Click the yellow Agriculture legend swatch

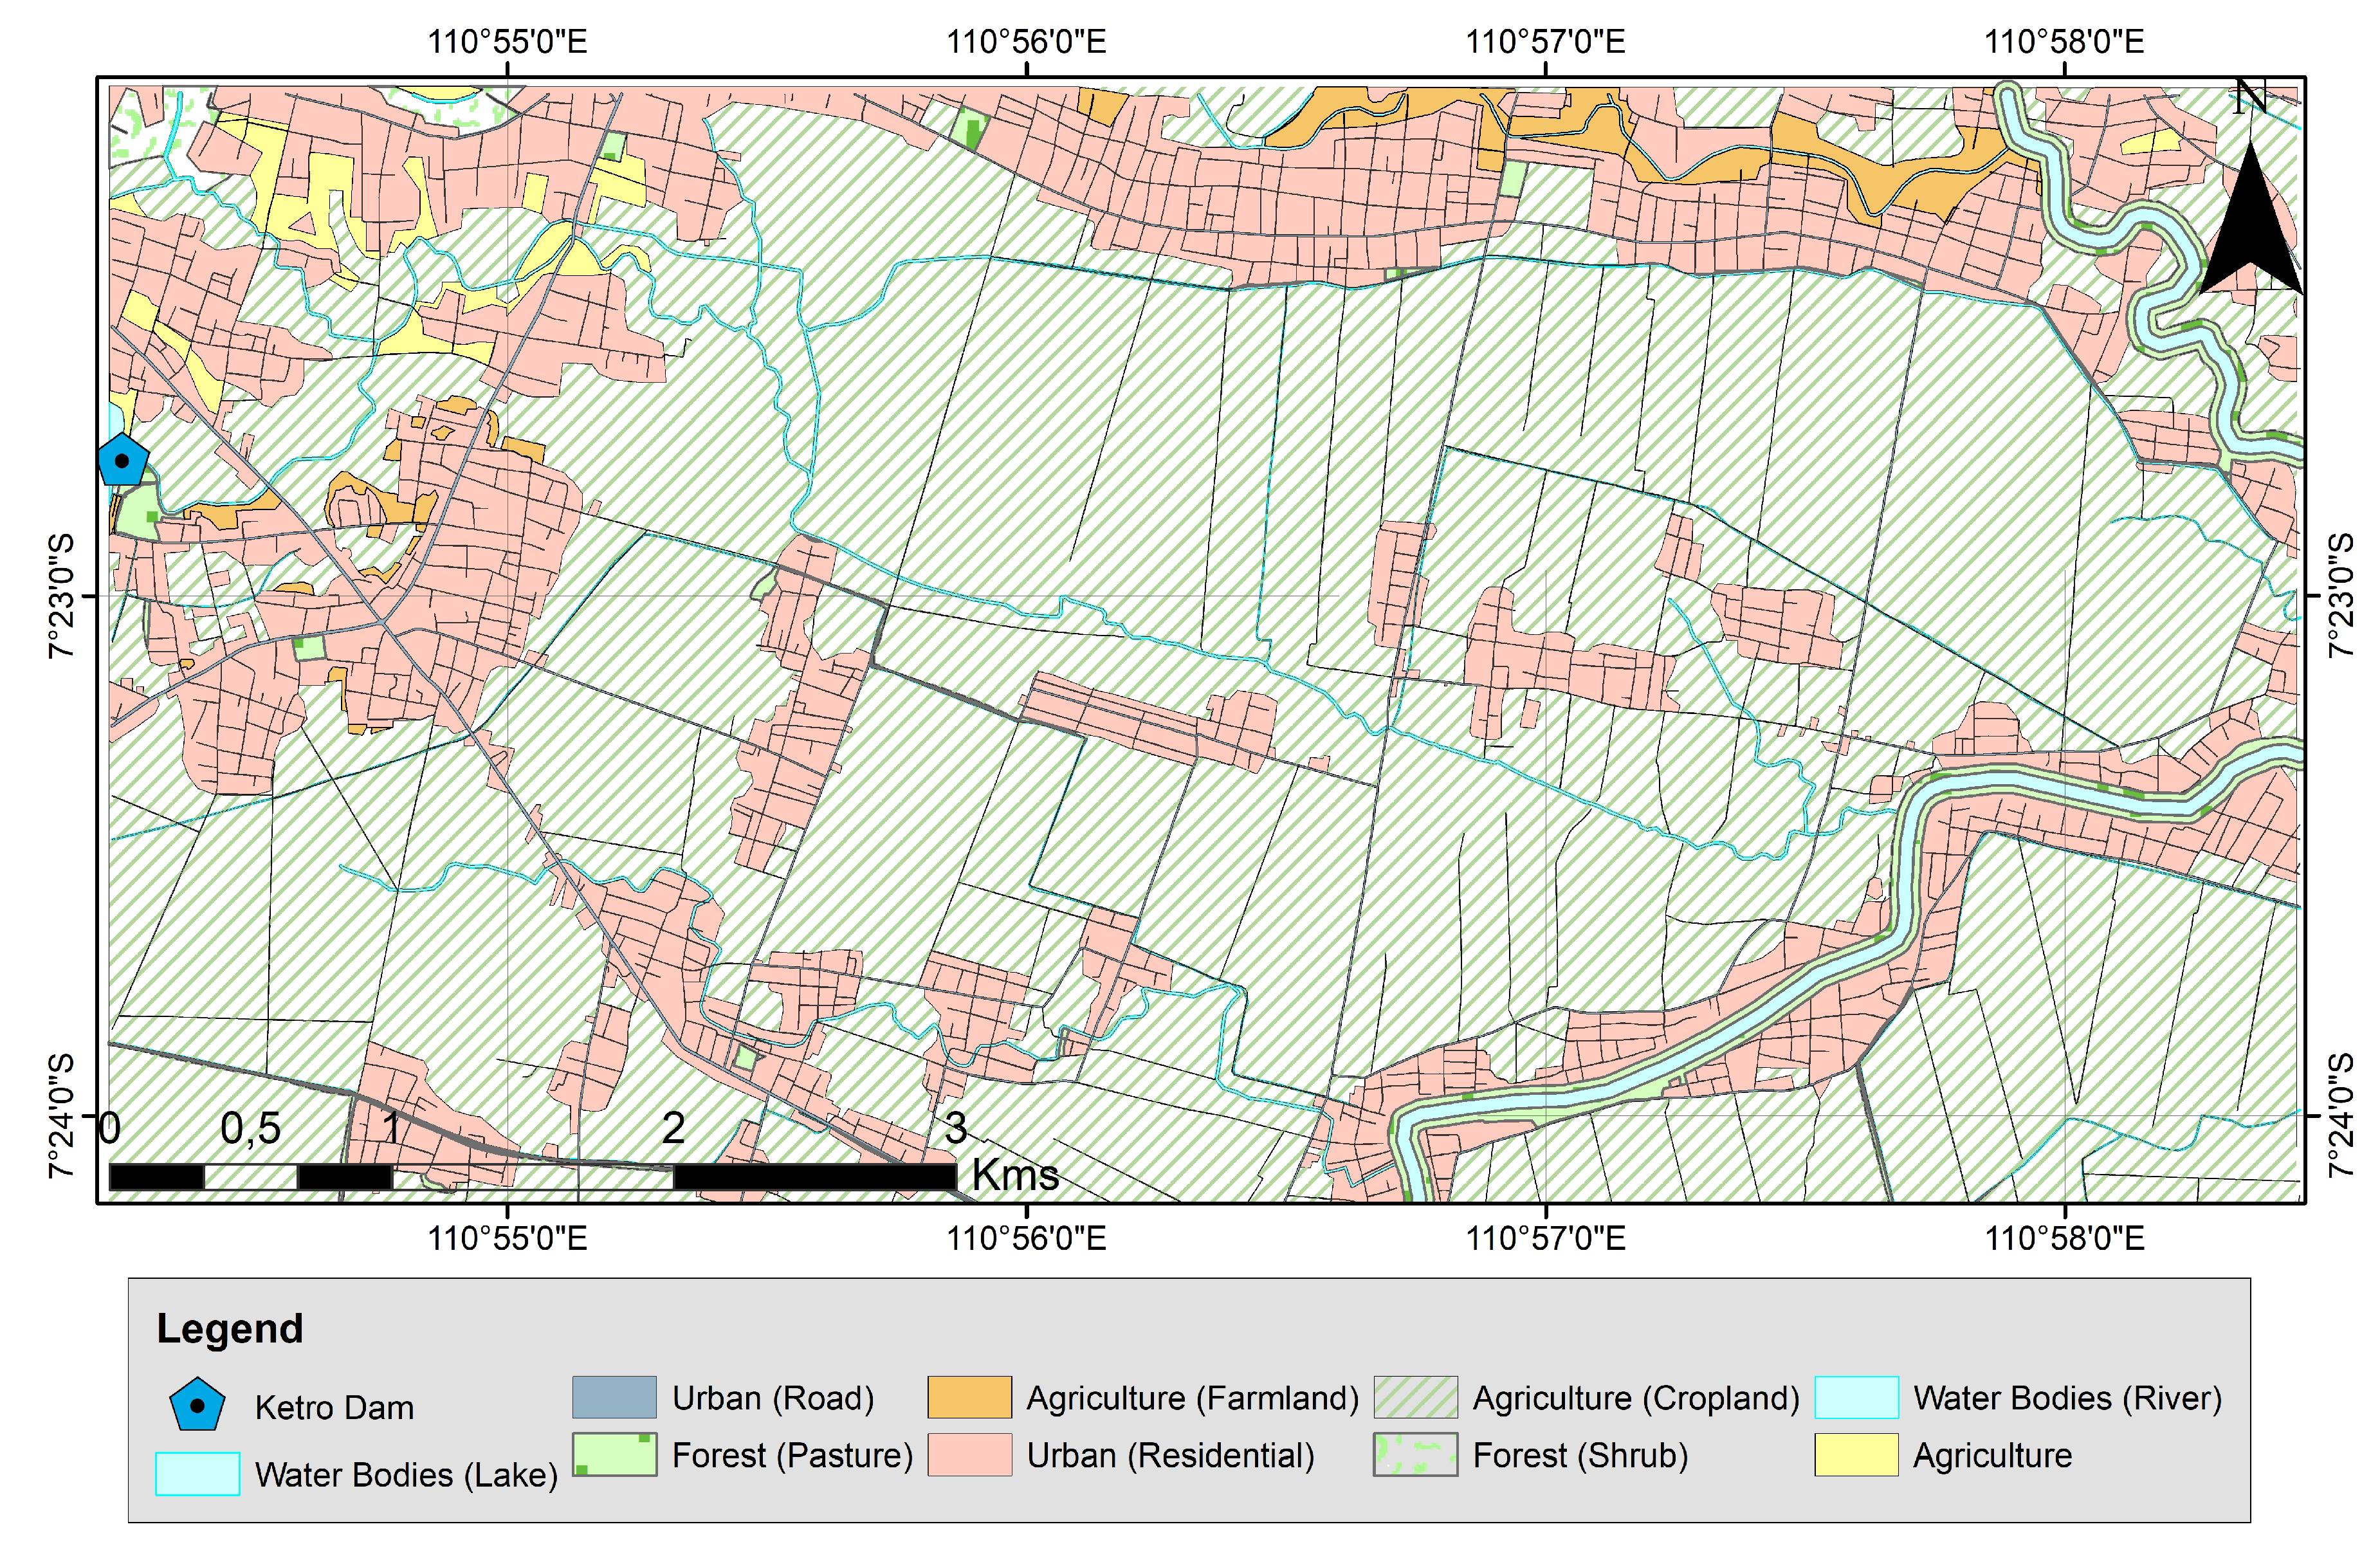[1856, 1454]
